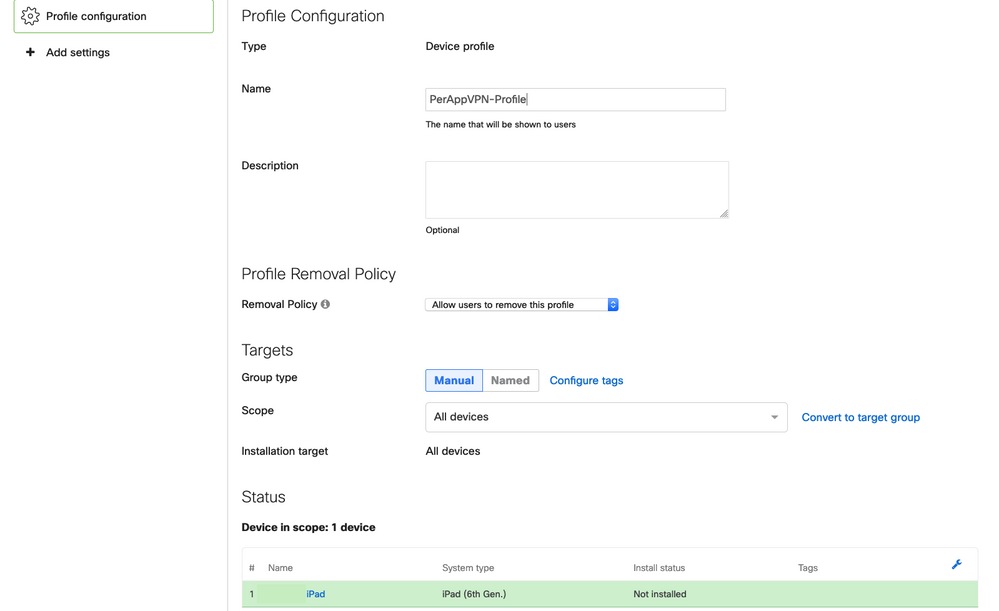Choose Add settings in the sidebar
999x611 pixels.
tap(78, 52)
